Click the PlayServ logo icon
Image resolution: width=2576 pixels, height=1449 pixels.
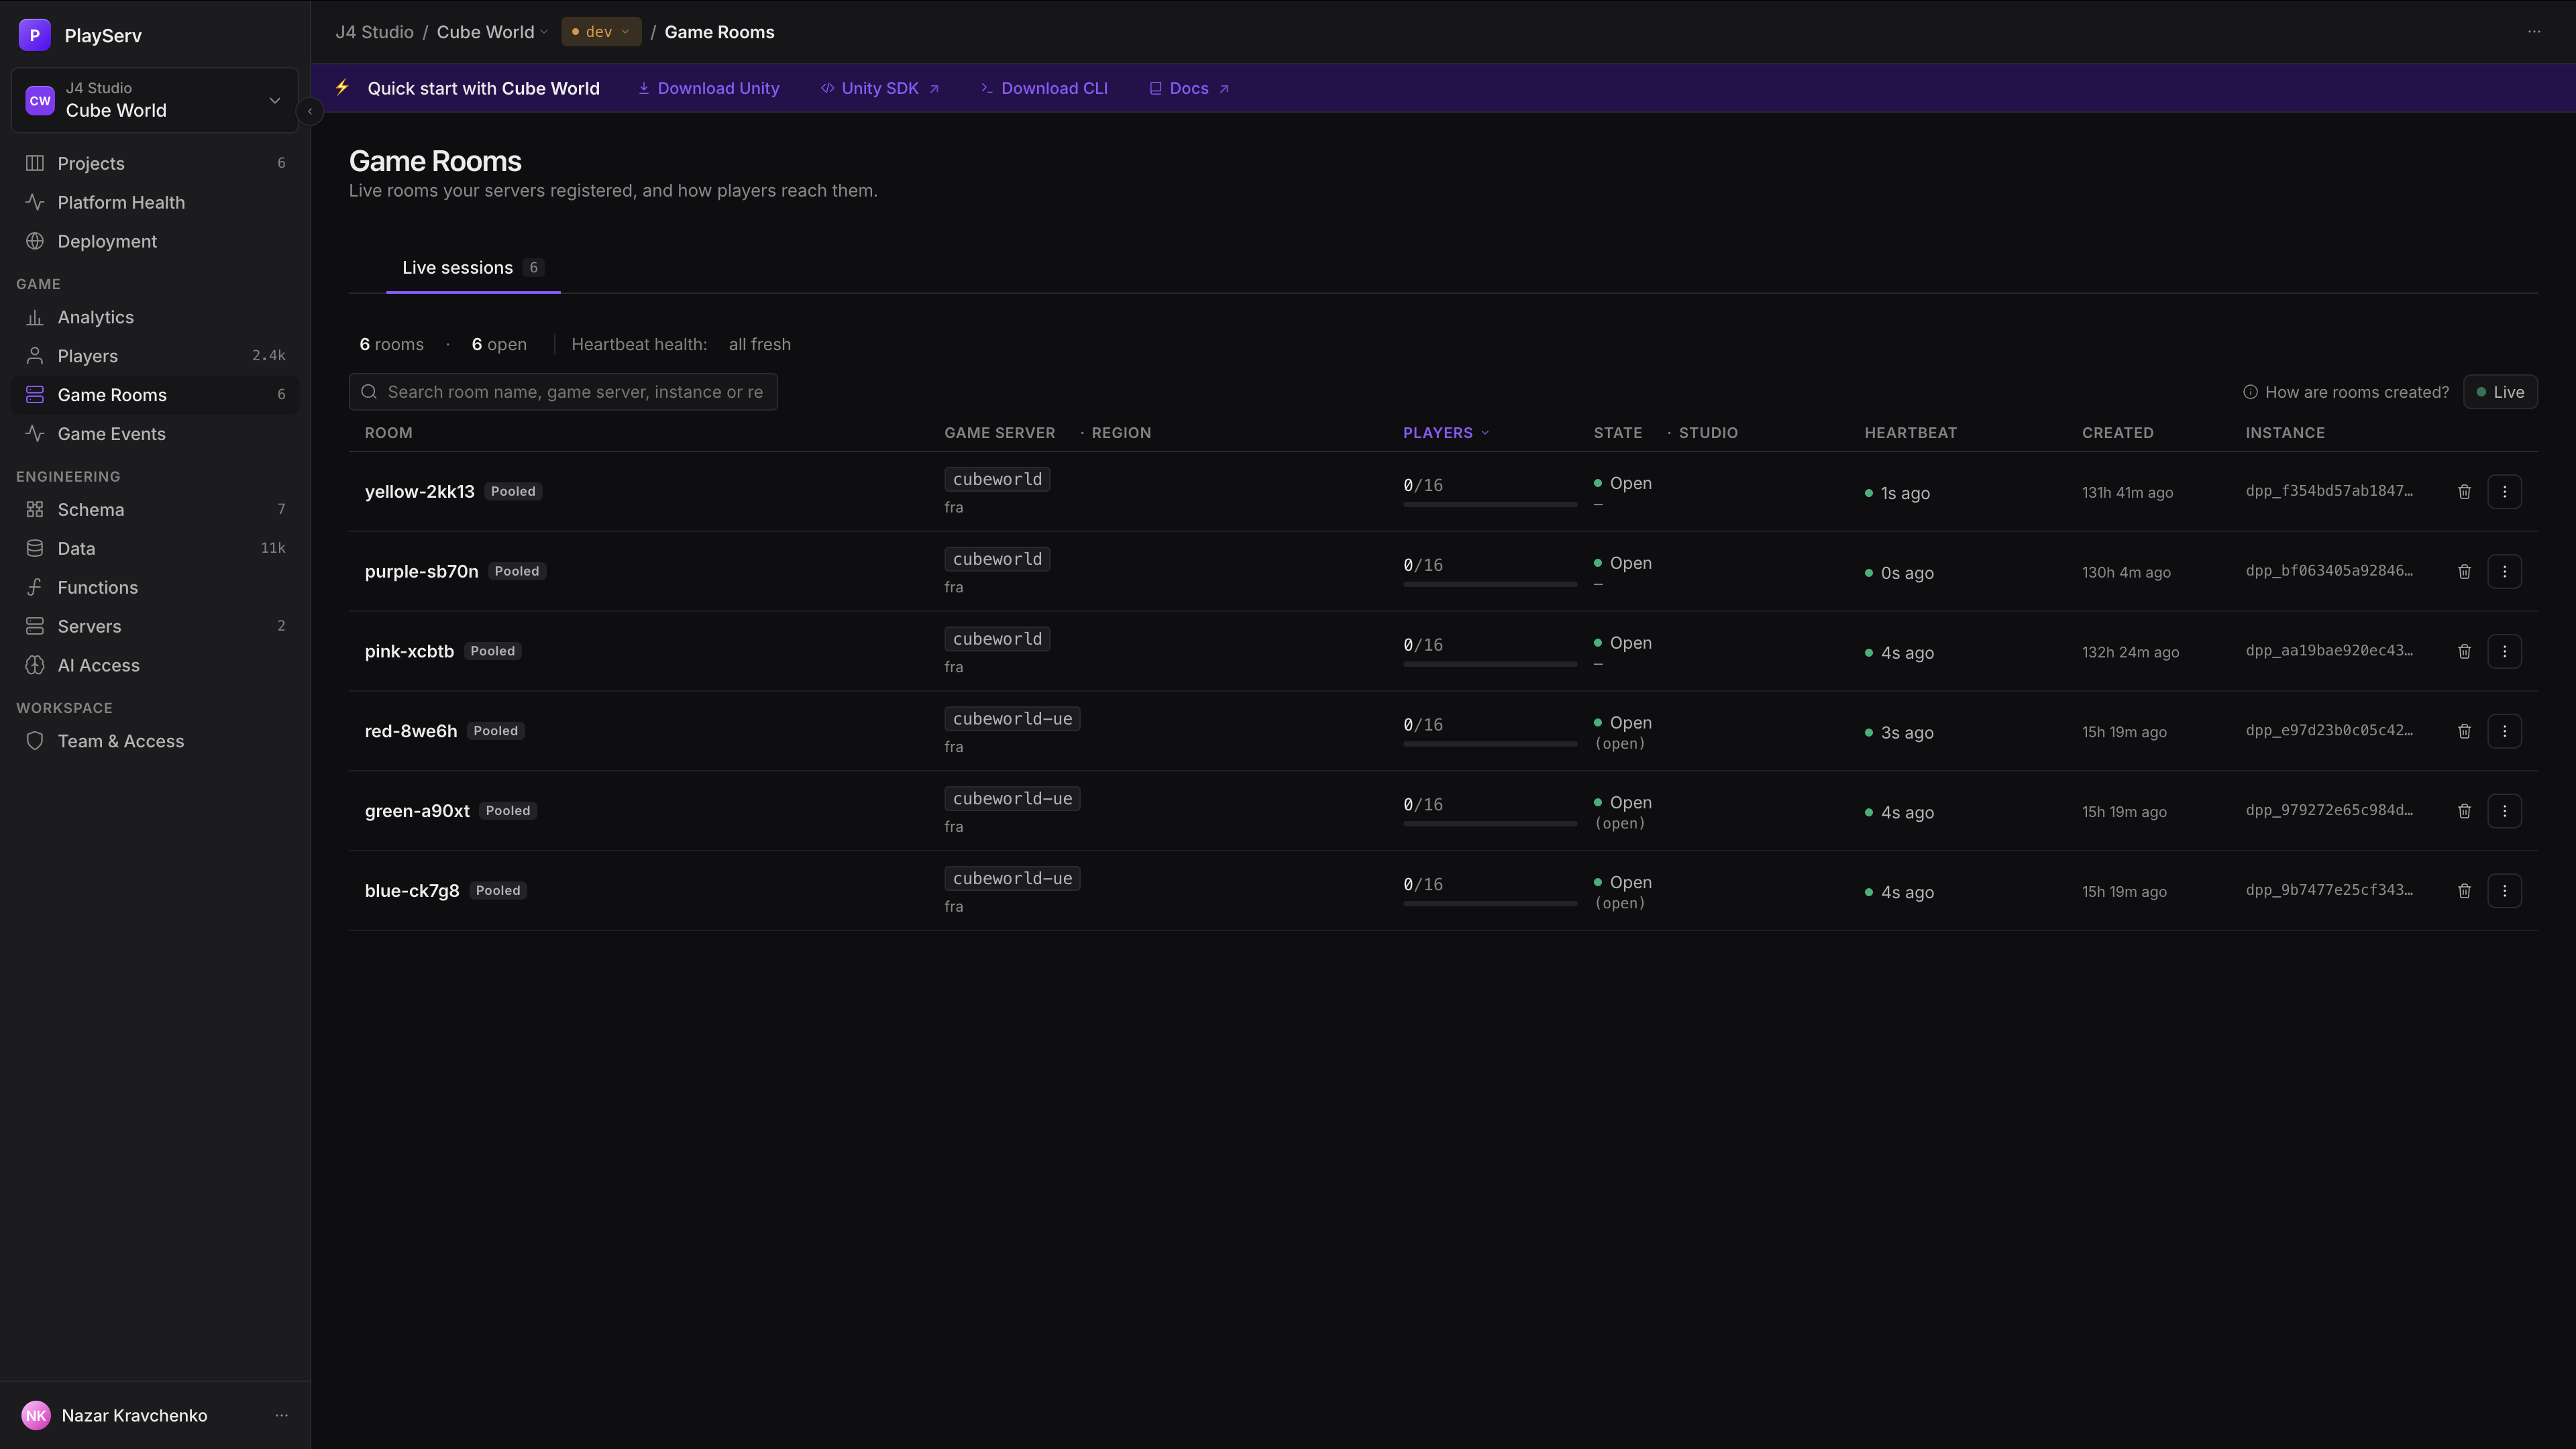click(35, 35)
